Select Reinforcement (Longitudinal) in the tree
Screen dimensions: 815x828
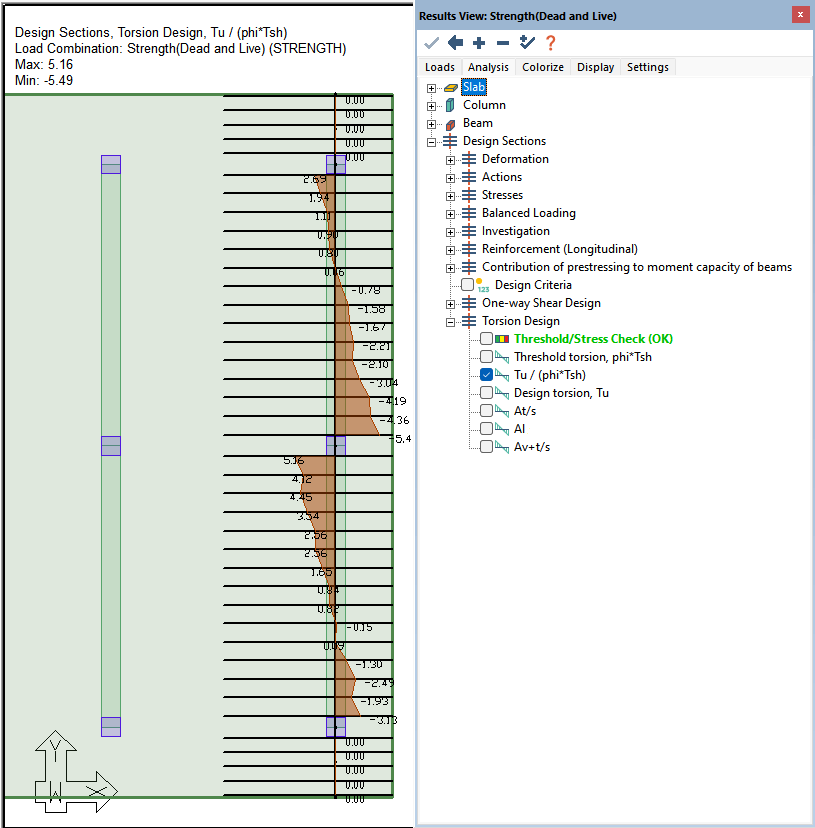(559, 249)
